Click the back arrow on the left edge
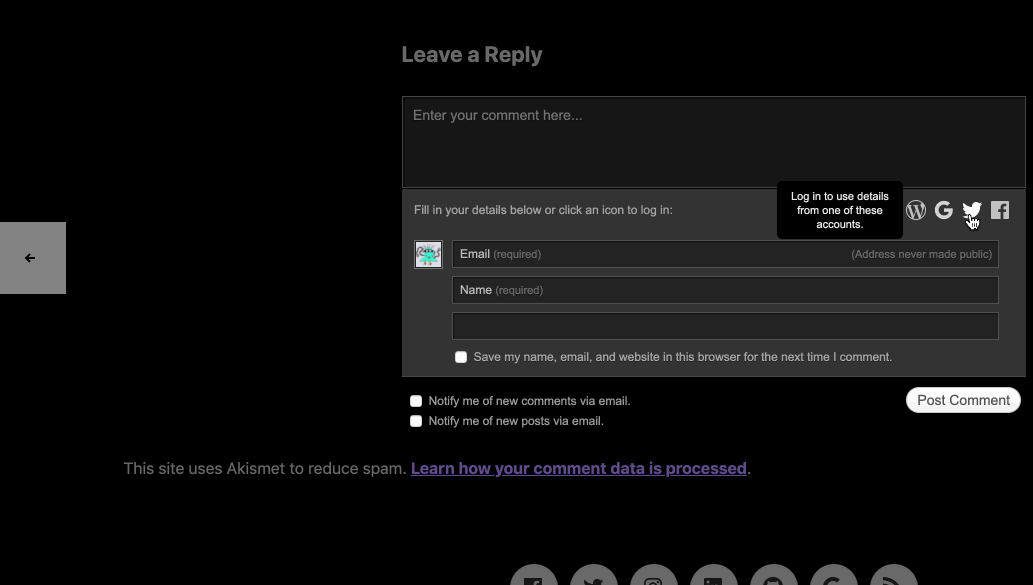Screen dimensions: 1033x585 [30, 257]
